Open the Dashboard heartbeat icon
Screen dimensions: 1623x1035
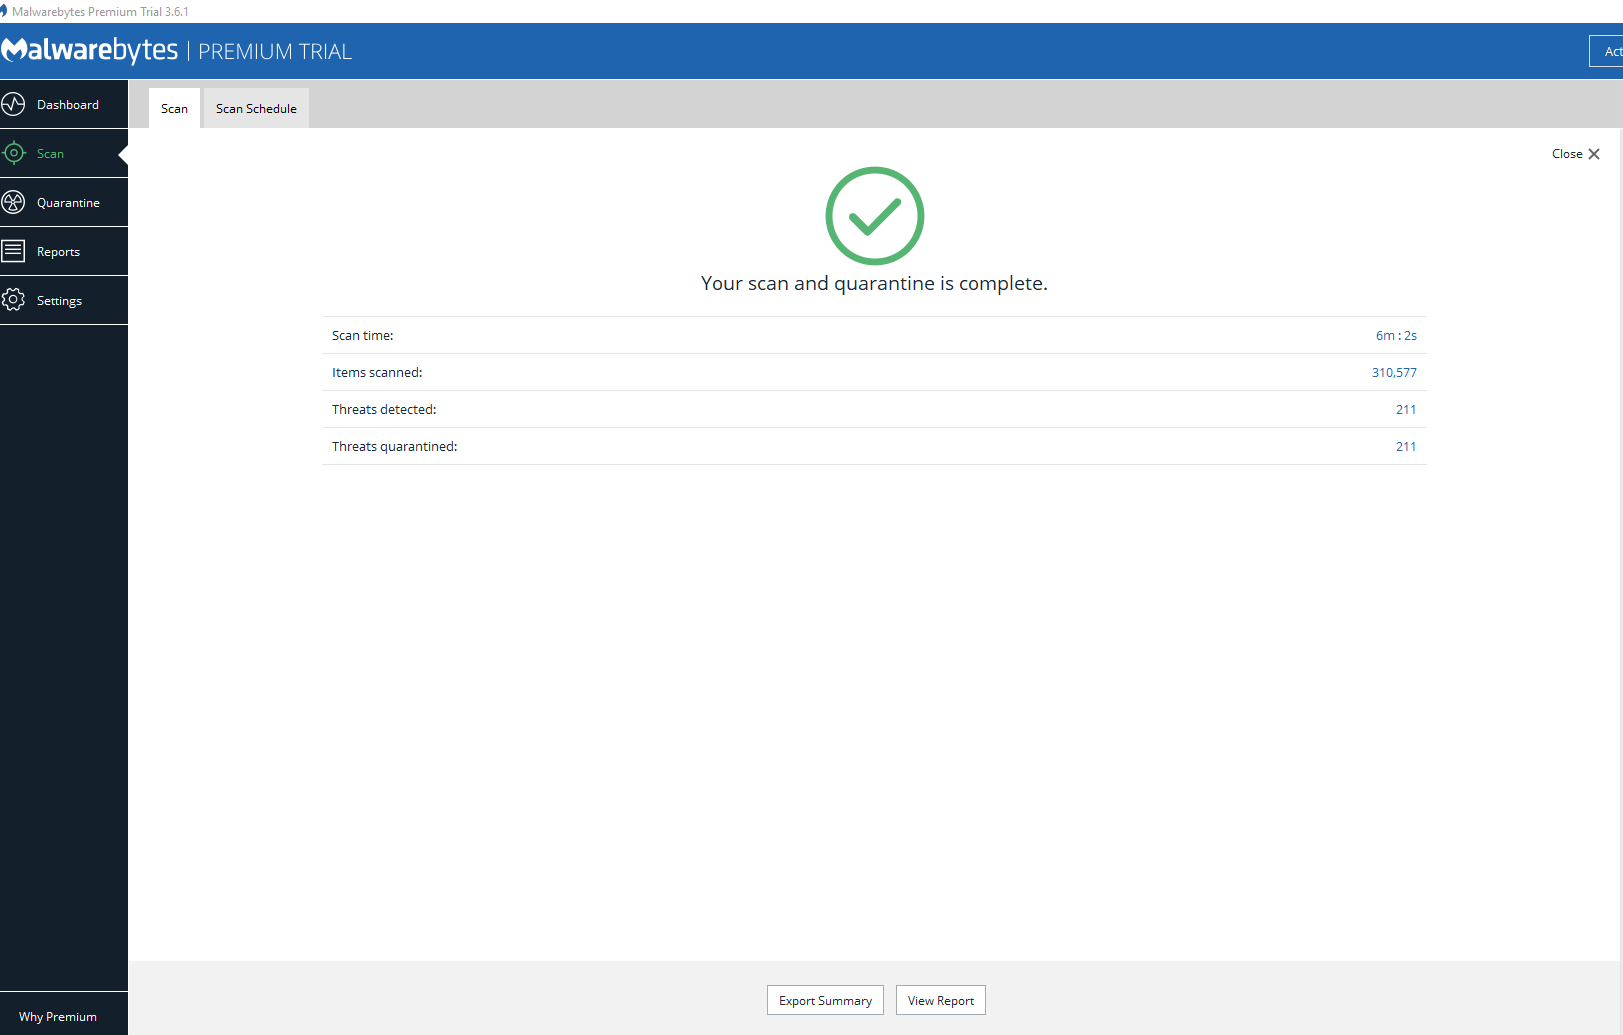(13, 104)
